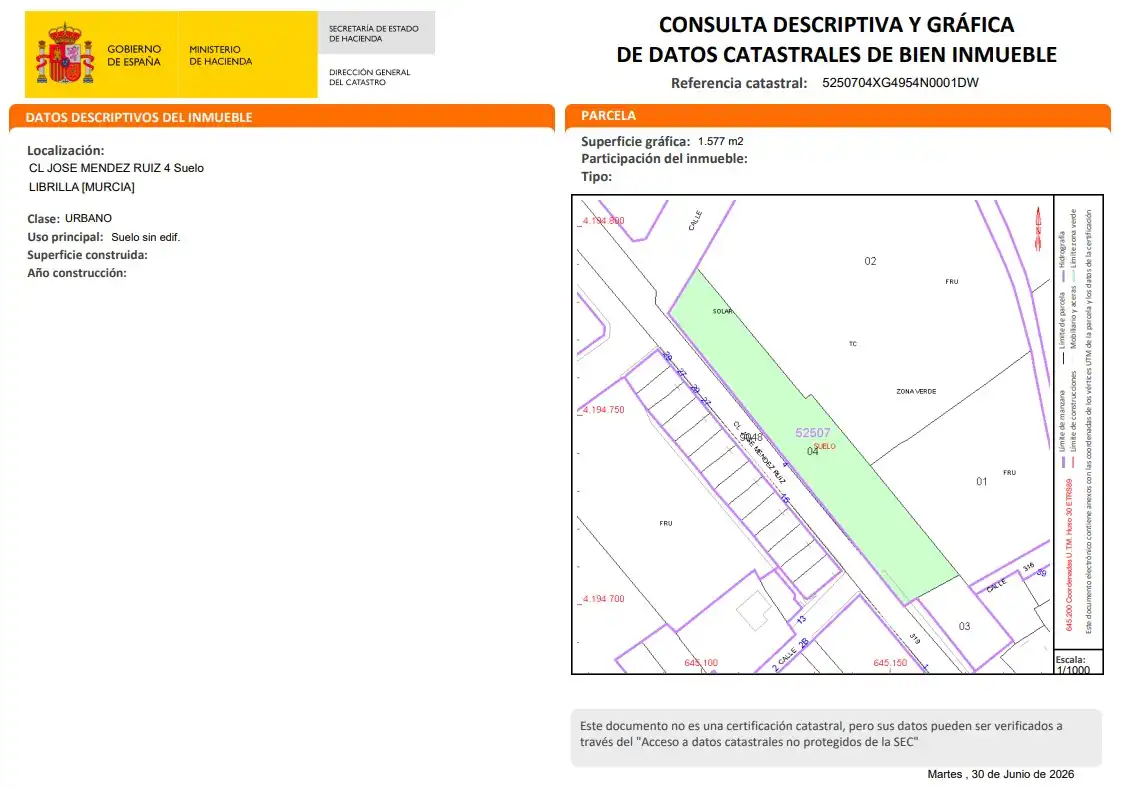This screenshot has height=789, width=1123.
Task: Click the map coordinate '4.194.750'
Action: coord(603,410)
